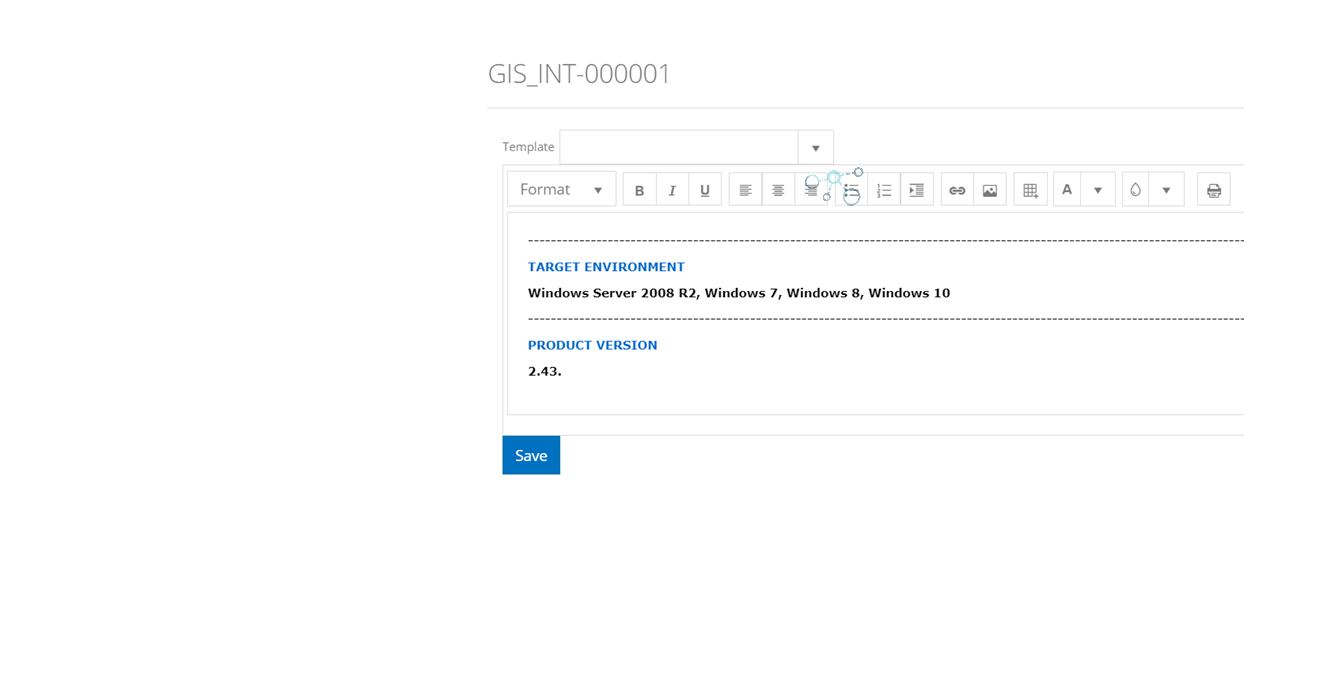The image size is (1341, 686).
Task: Click the TARGET ENVIRONMENT heading text
Action: (606, 267)
